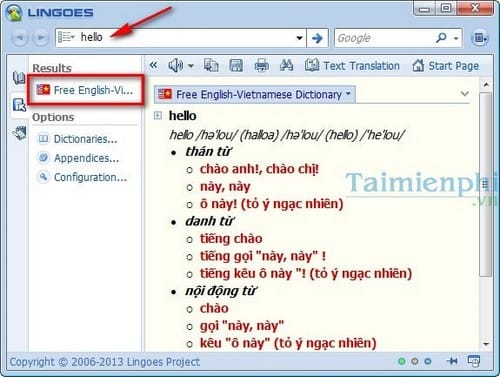Image resolution: width=500 pixels, height=377 pixels.
Task: Click the blue Go arrow button
Action: click(x=317, y=38)
